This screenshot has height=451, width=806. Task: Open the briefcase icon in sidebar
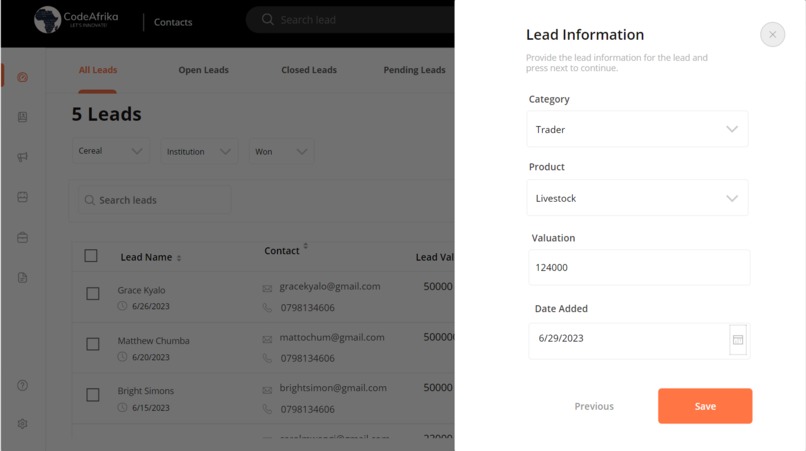tap(23, 238)
